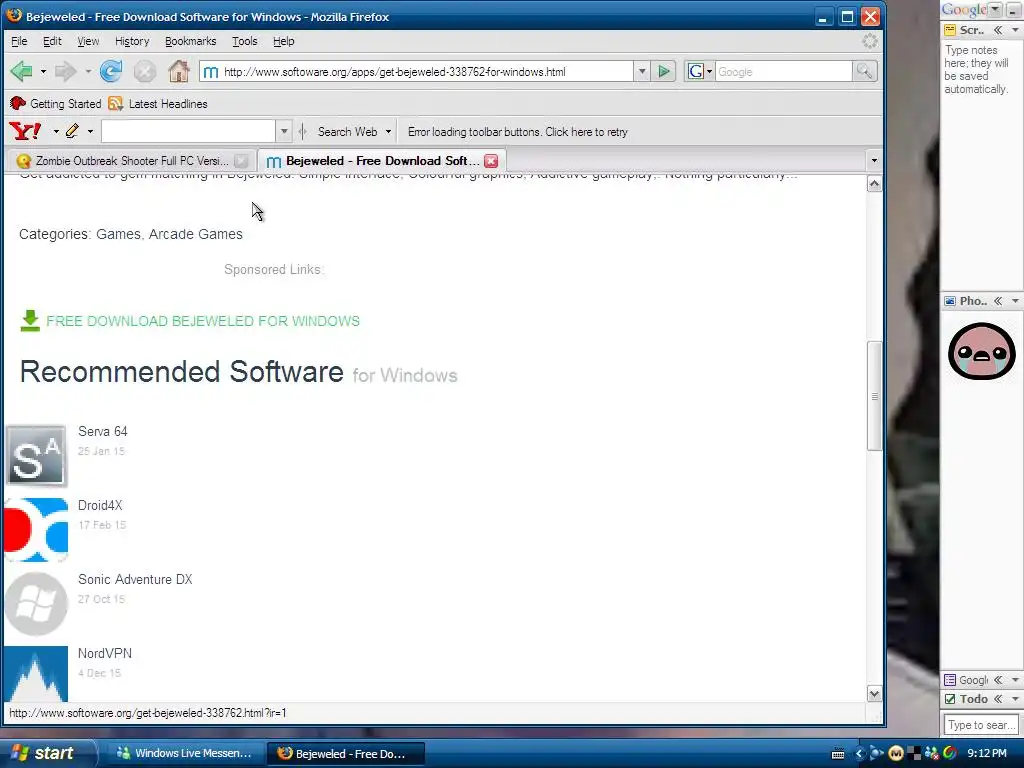Screen dimensions: 1024x768
Task: Click the crying face photo in sidebar
Action: (x=982, y=351)
